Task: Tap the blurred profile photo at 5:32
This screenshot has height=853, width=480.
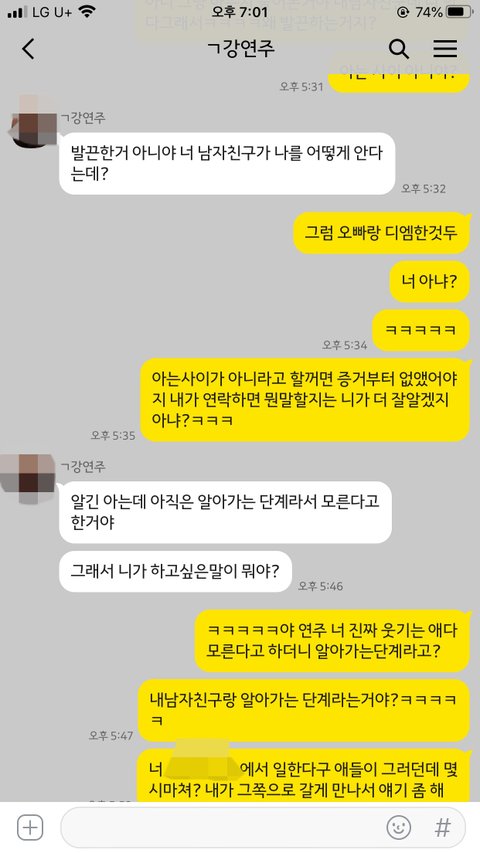Action: point(33,122)
